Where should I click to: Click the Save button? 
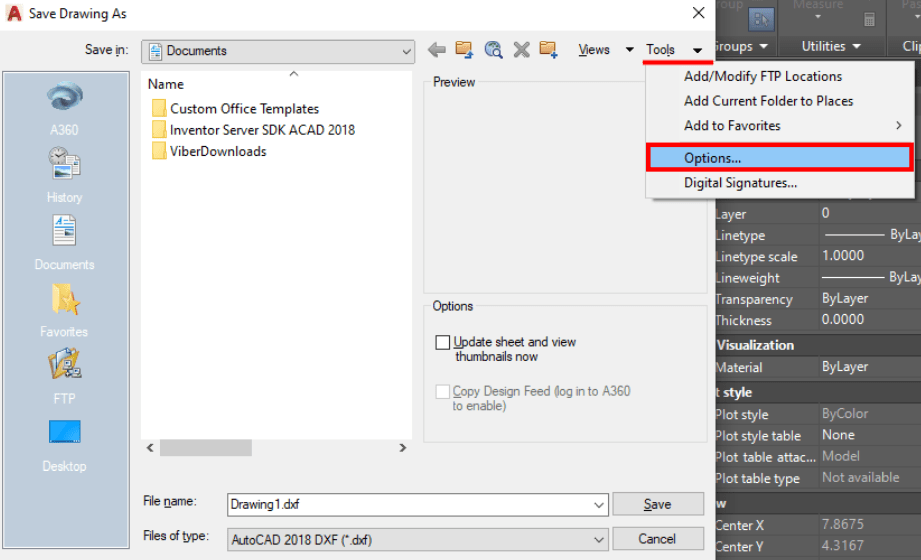coord(658,504)
